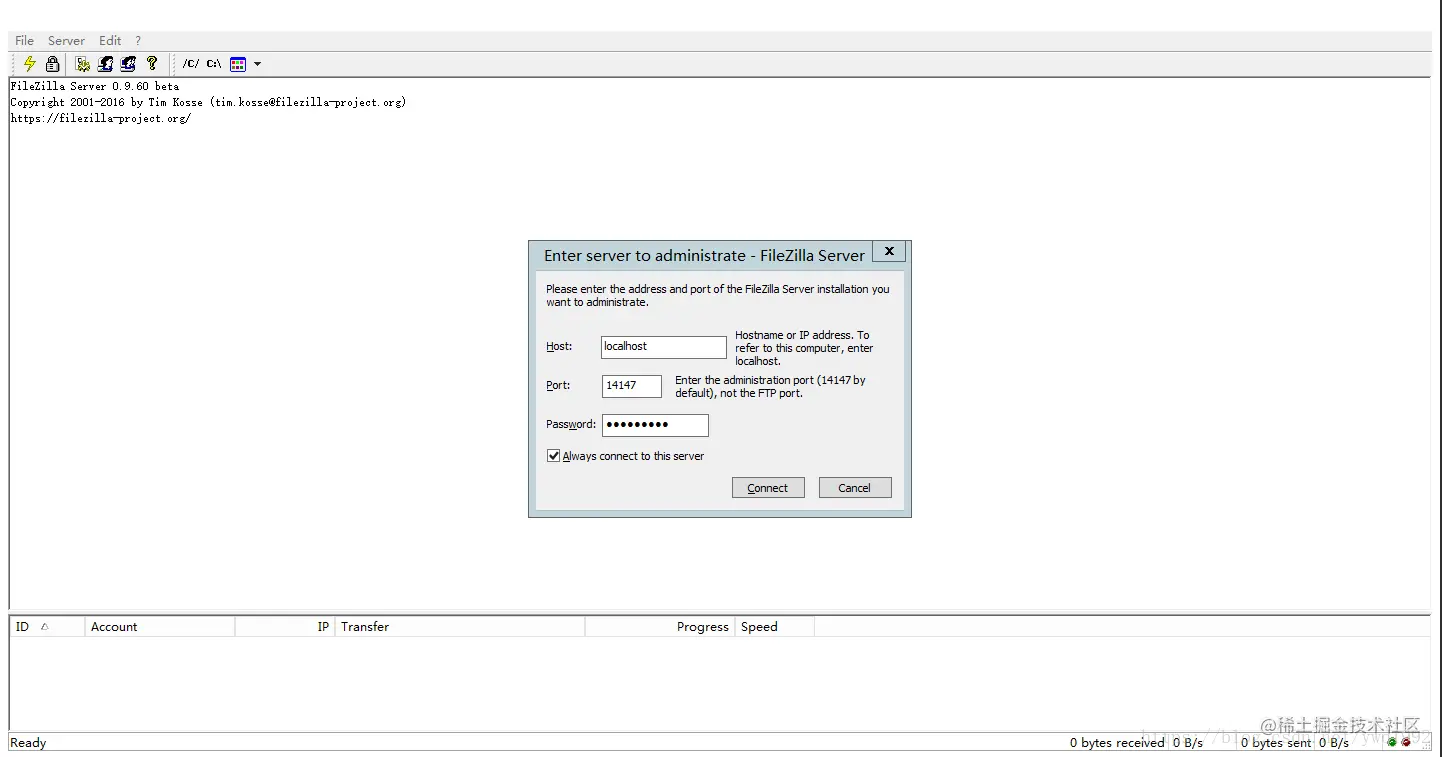Sort by the Transfer column header

(x=460, y=627)
